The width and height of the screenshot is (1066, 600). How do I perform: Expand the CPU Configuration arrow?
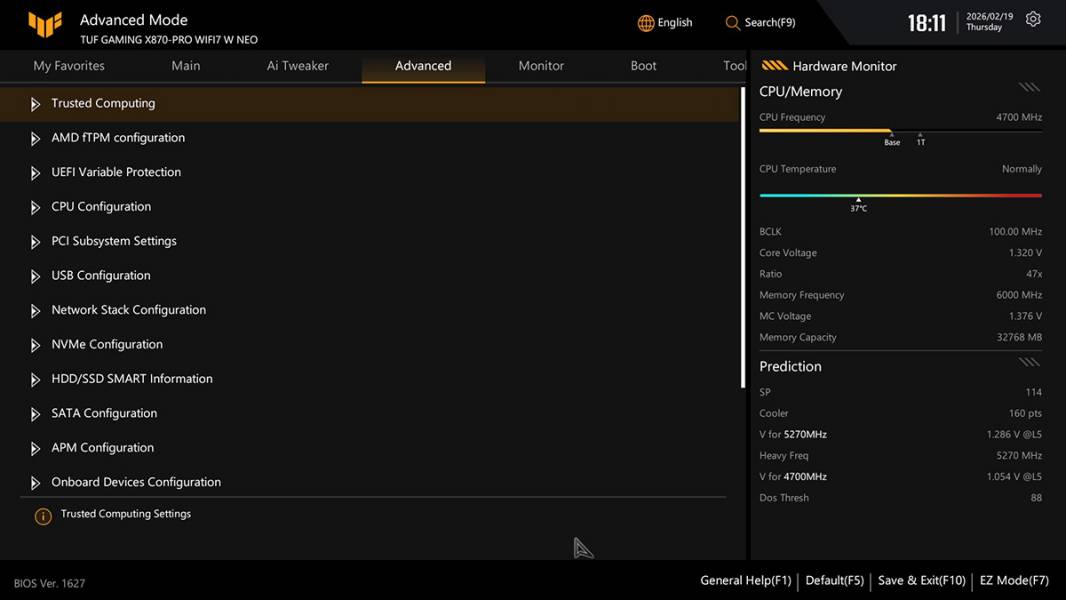click(35, 207)
